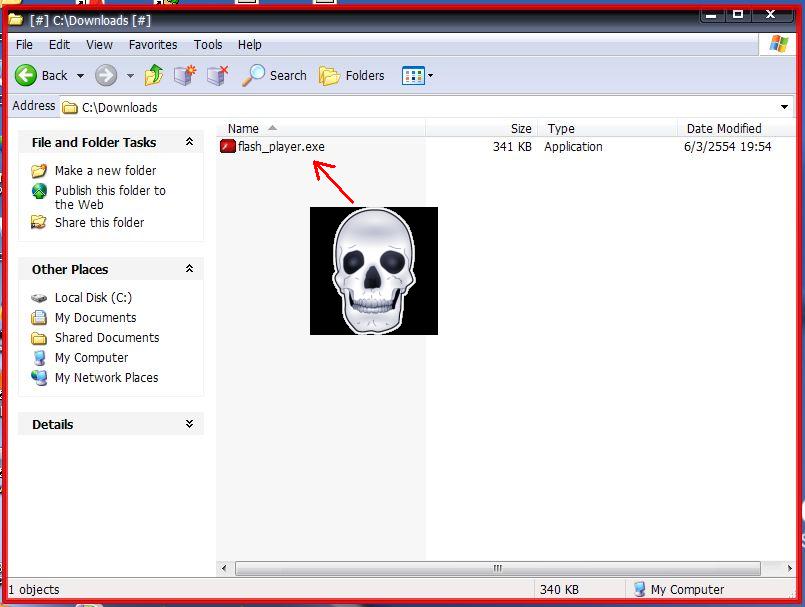Click the Move To folder toolbar icon
Viewport: 805px width, 607px height.
(185, 75)
